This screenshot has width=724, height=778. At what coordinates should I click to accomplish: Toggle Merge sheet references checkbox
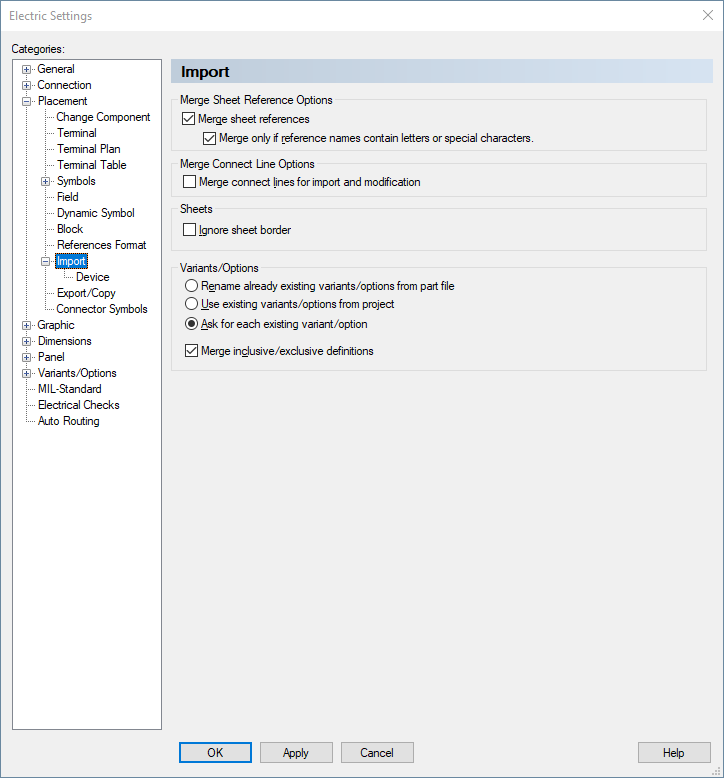click(x=189, y=119)
